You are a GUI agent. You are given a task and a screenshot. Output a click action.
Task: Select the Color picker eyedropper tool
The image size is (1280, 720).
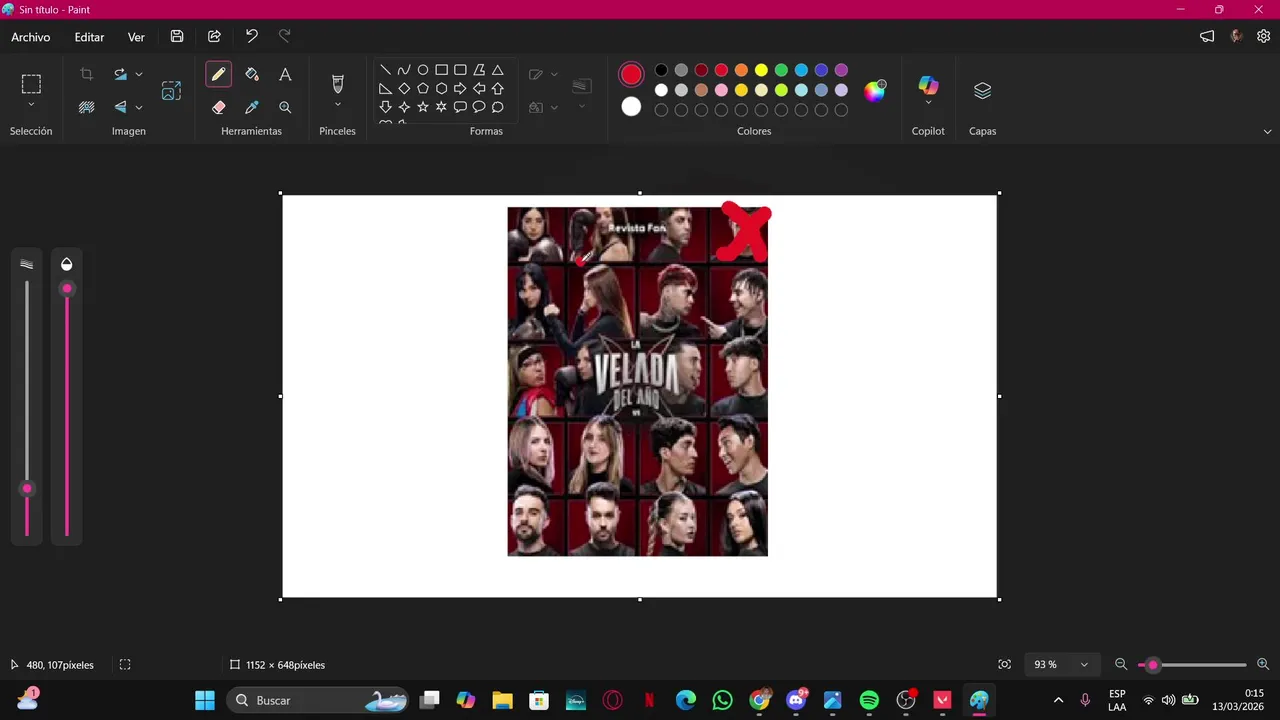click(252, 107)
